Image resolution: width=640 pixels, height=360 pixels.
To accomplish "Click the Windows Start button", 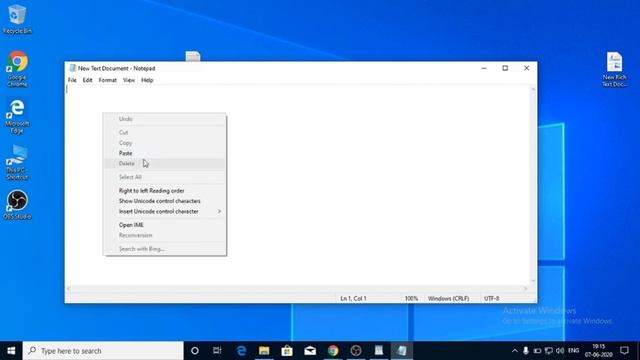I will 11,351.
